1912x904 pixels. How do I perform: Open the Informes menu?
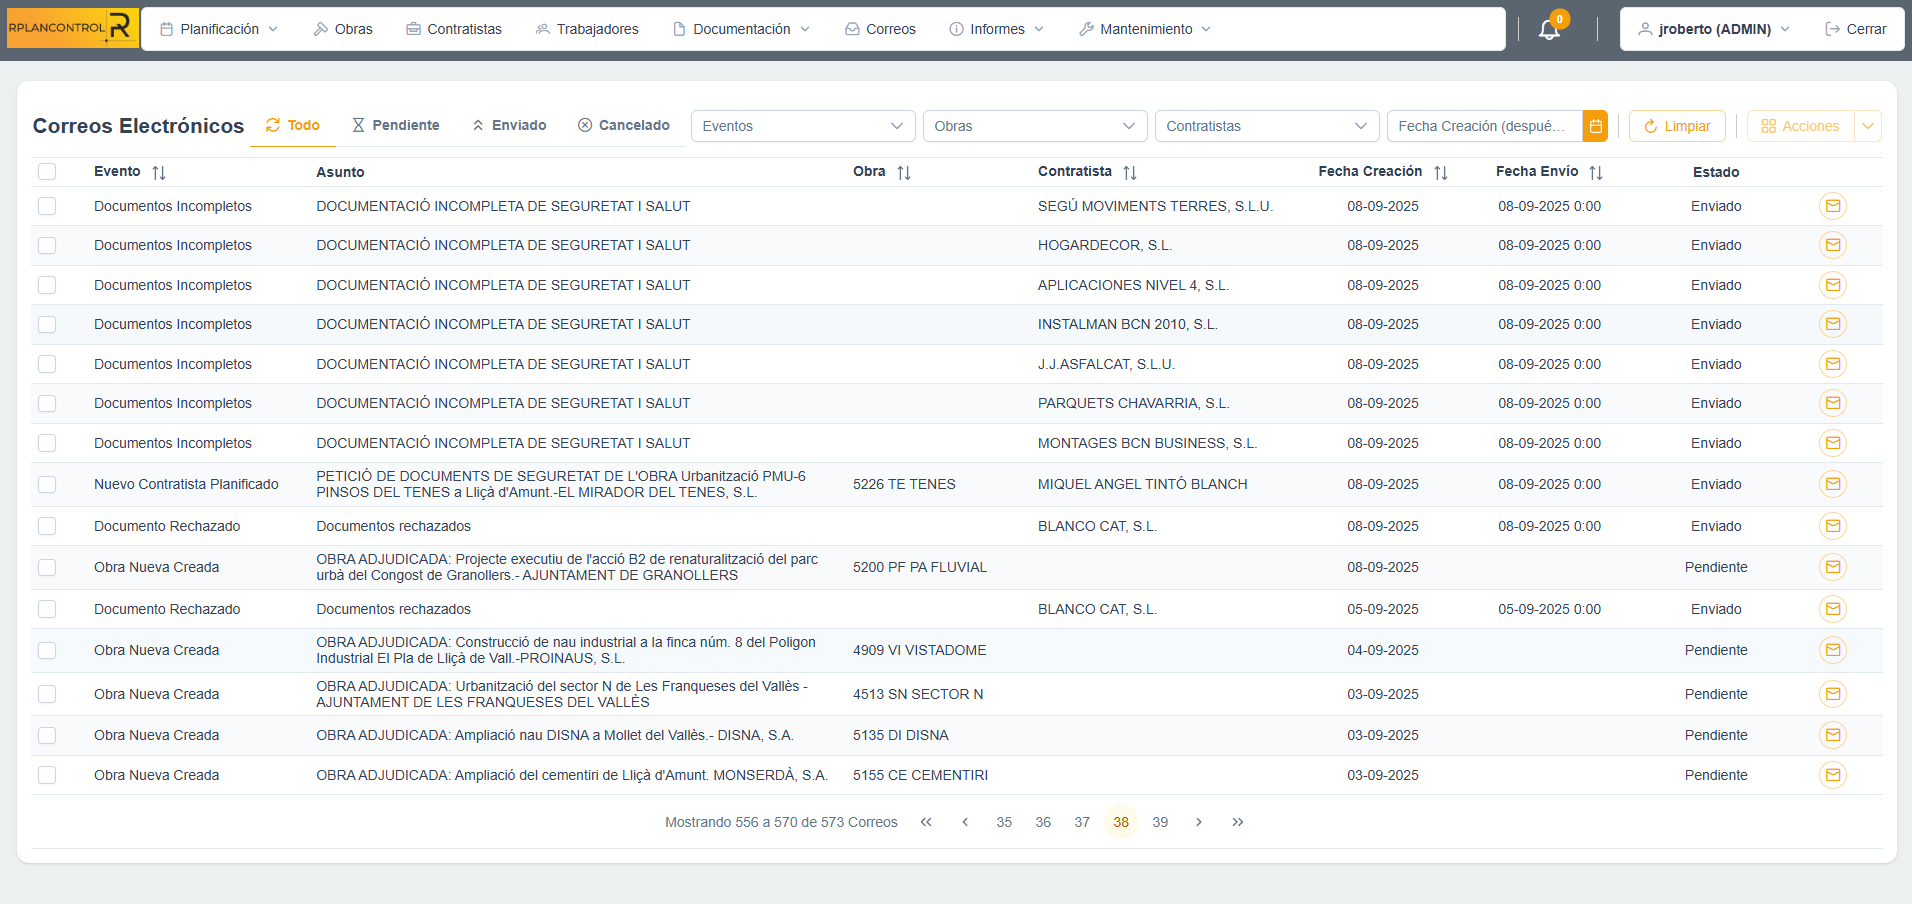[x=996, y=29]
